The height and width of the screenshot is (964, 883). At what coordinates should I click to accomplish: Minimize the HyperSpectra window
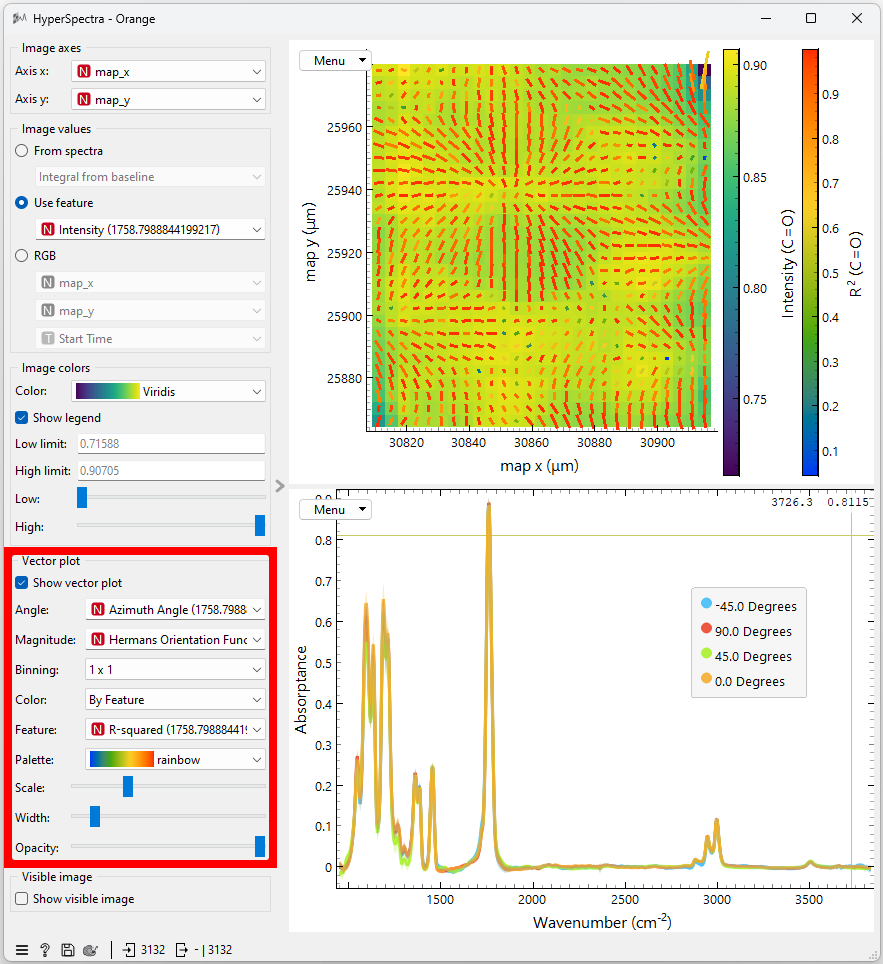coord(766,18)
